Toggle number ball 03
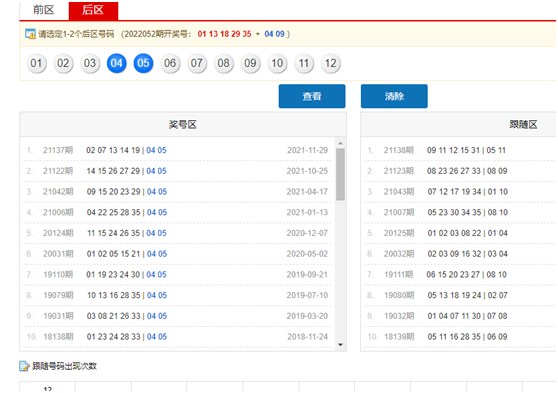Viewport: 558px width, 393px height. (x=90, y=63)
